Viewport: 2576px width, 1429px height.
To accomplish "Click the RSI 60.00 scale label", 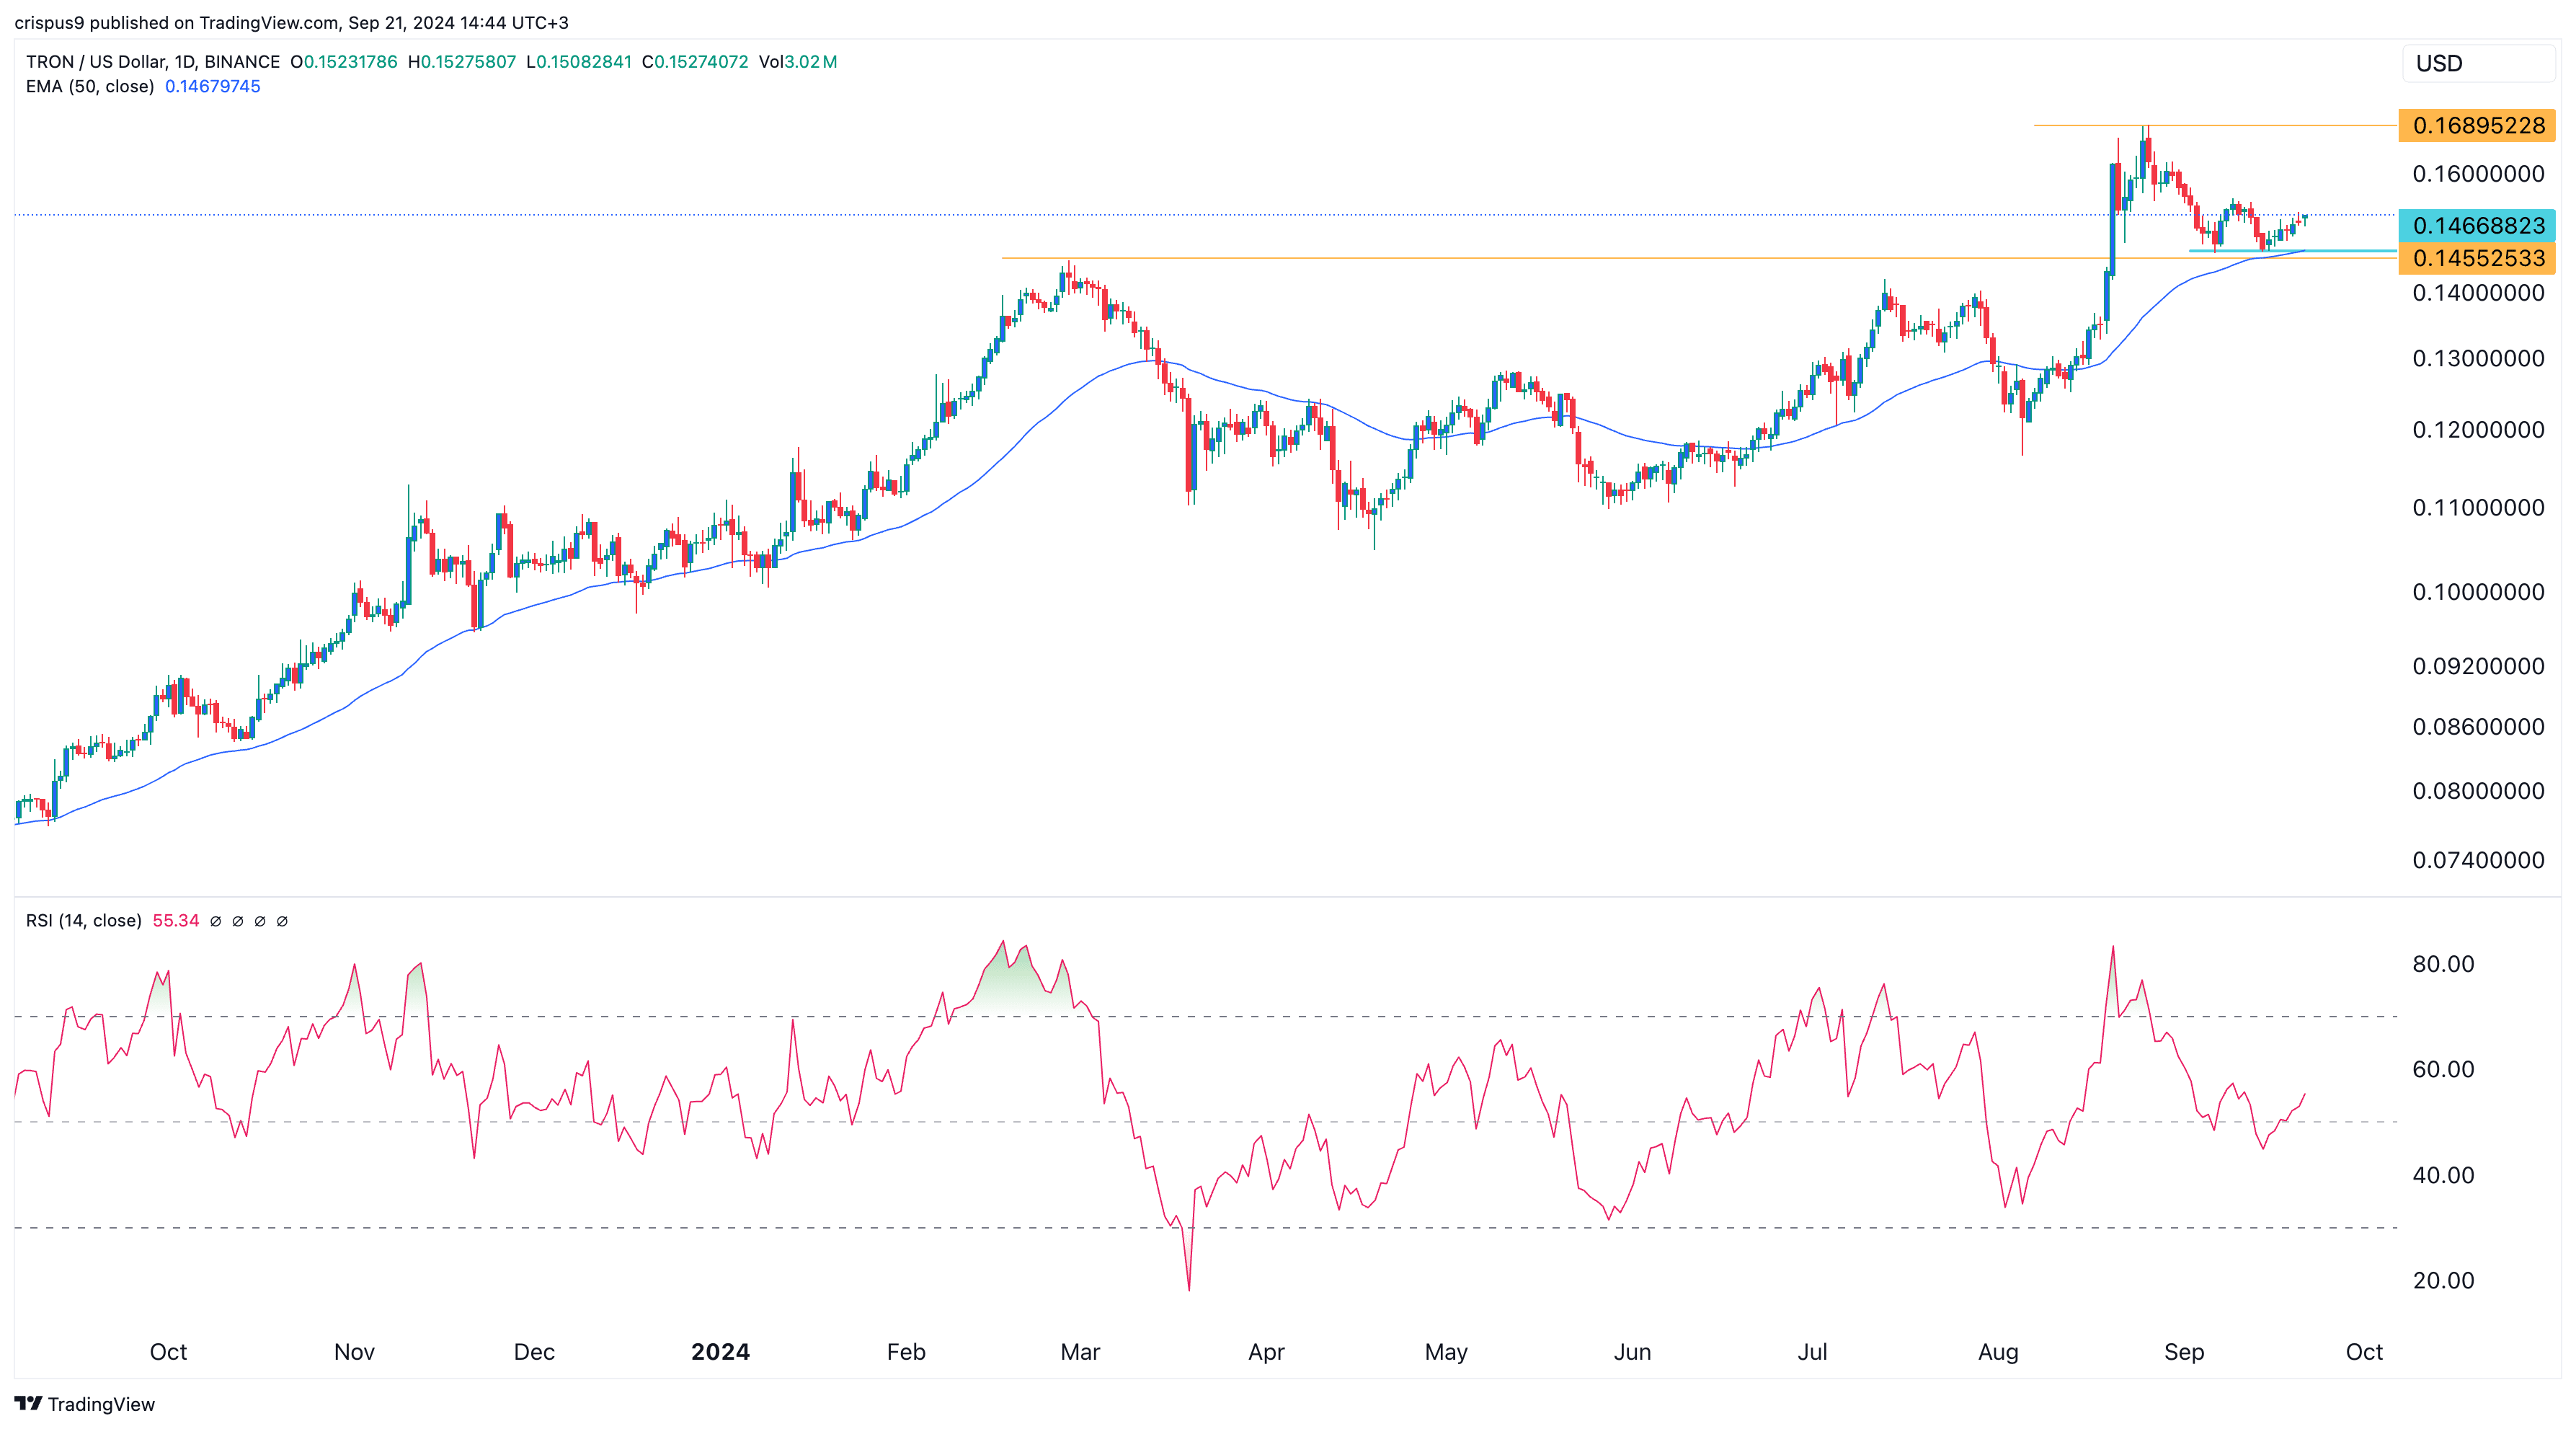I will 2443,1069.
